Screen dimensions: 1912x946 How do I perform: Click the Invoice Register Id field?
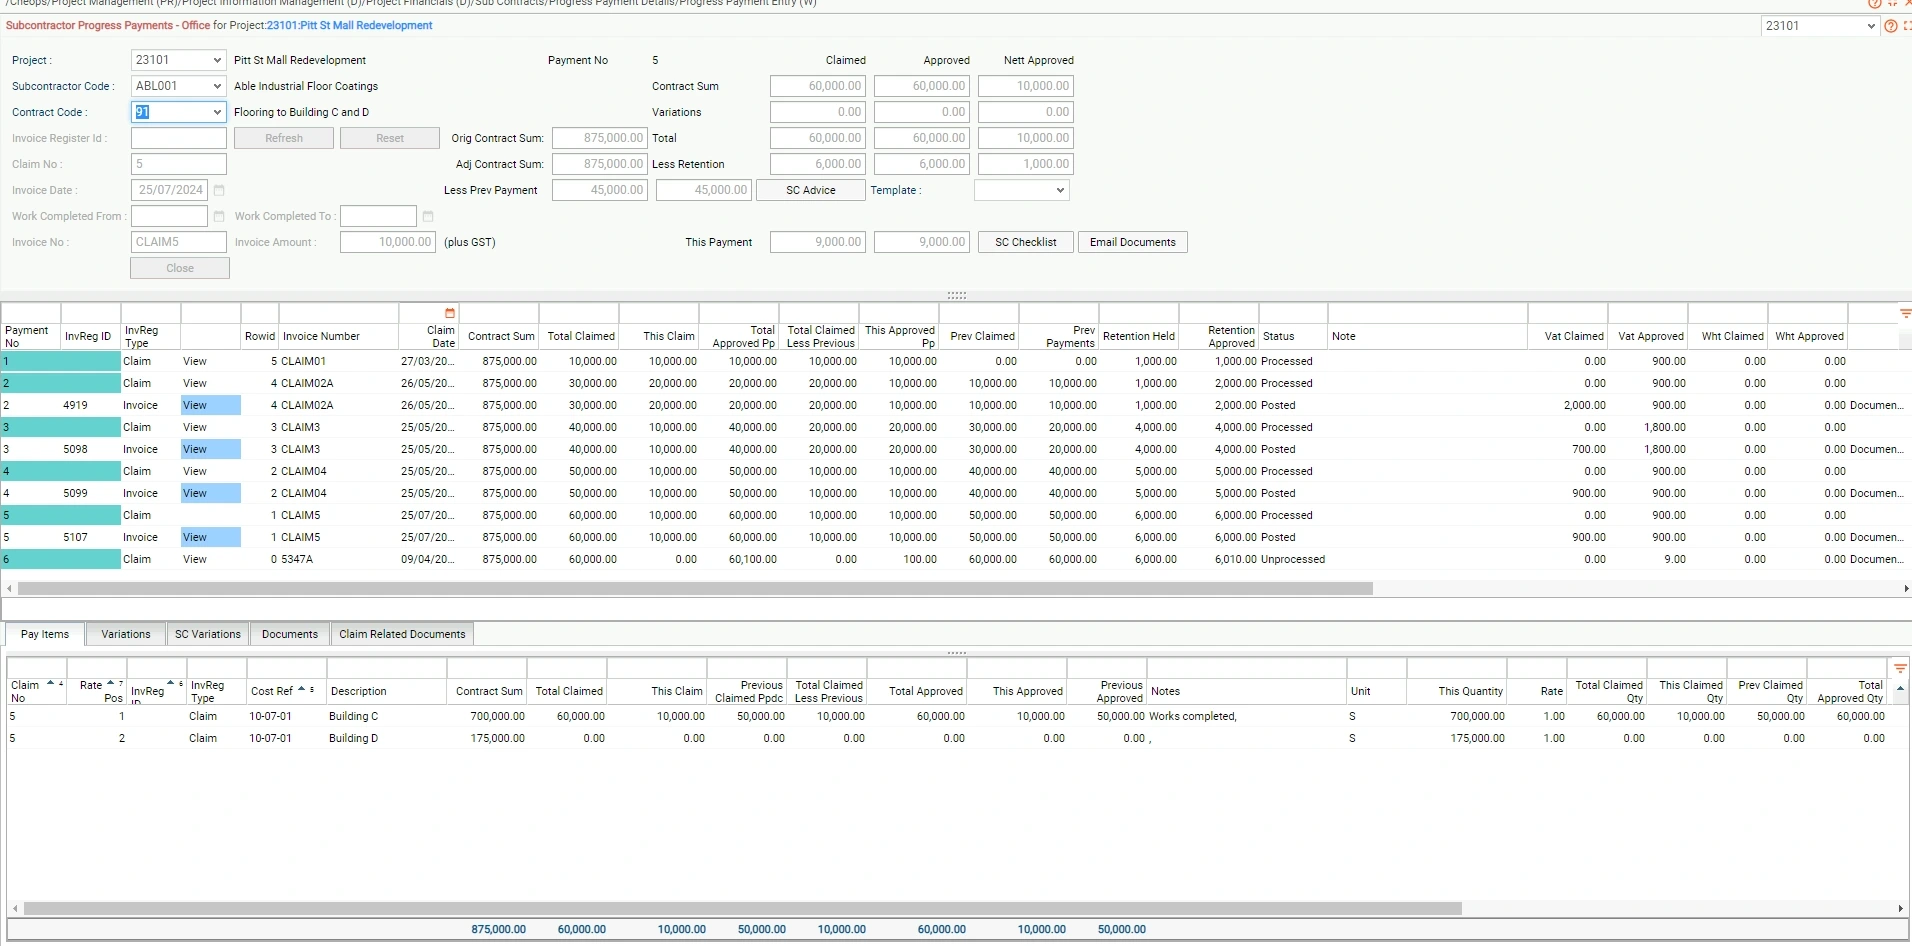click(x=179, y=138)
